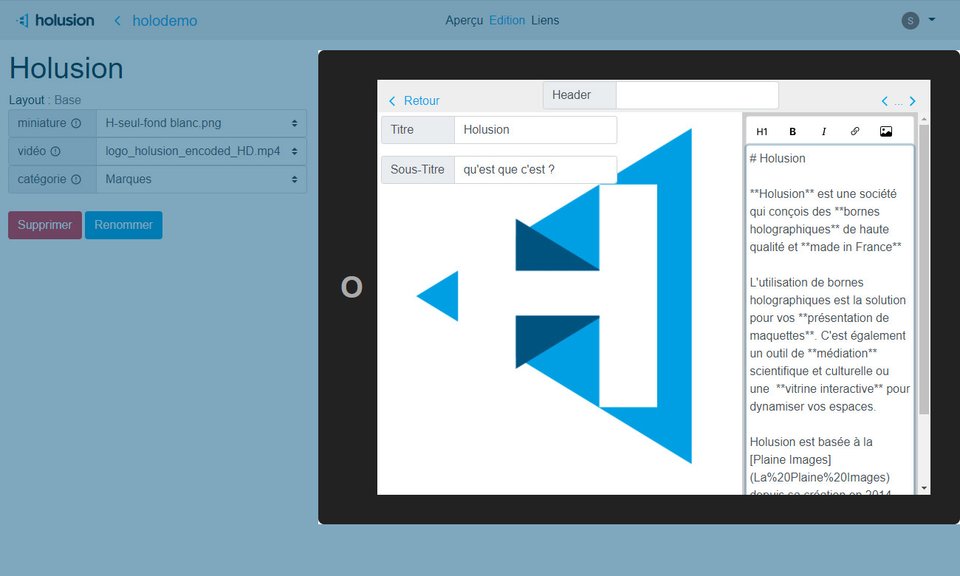
Task: Click the holusion logo in the top bar
Action: [55, 19]
